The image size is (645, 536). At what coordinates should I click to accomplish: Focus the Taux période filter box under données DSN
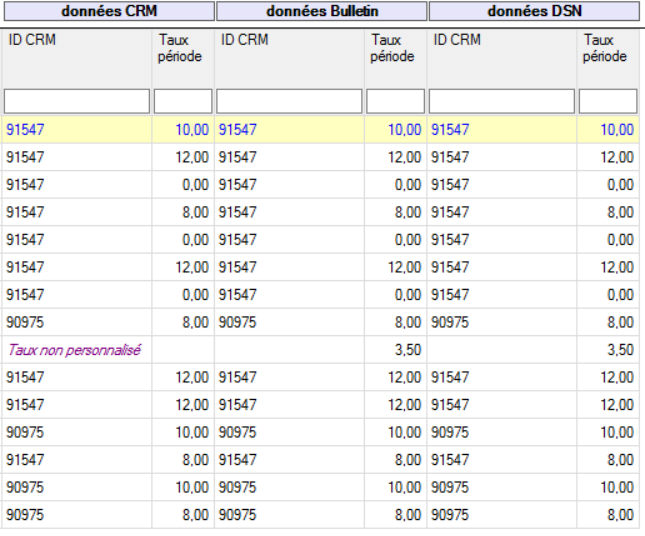pos(608,101)
